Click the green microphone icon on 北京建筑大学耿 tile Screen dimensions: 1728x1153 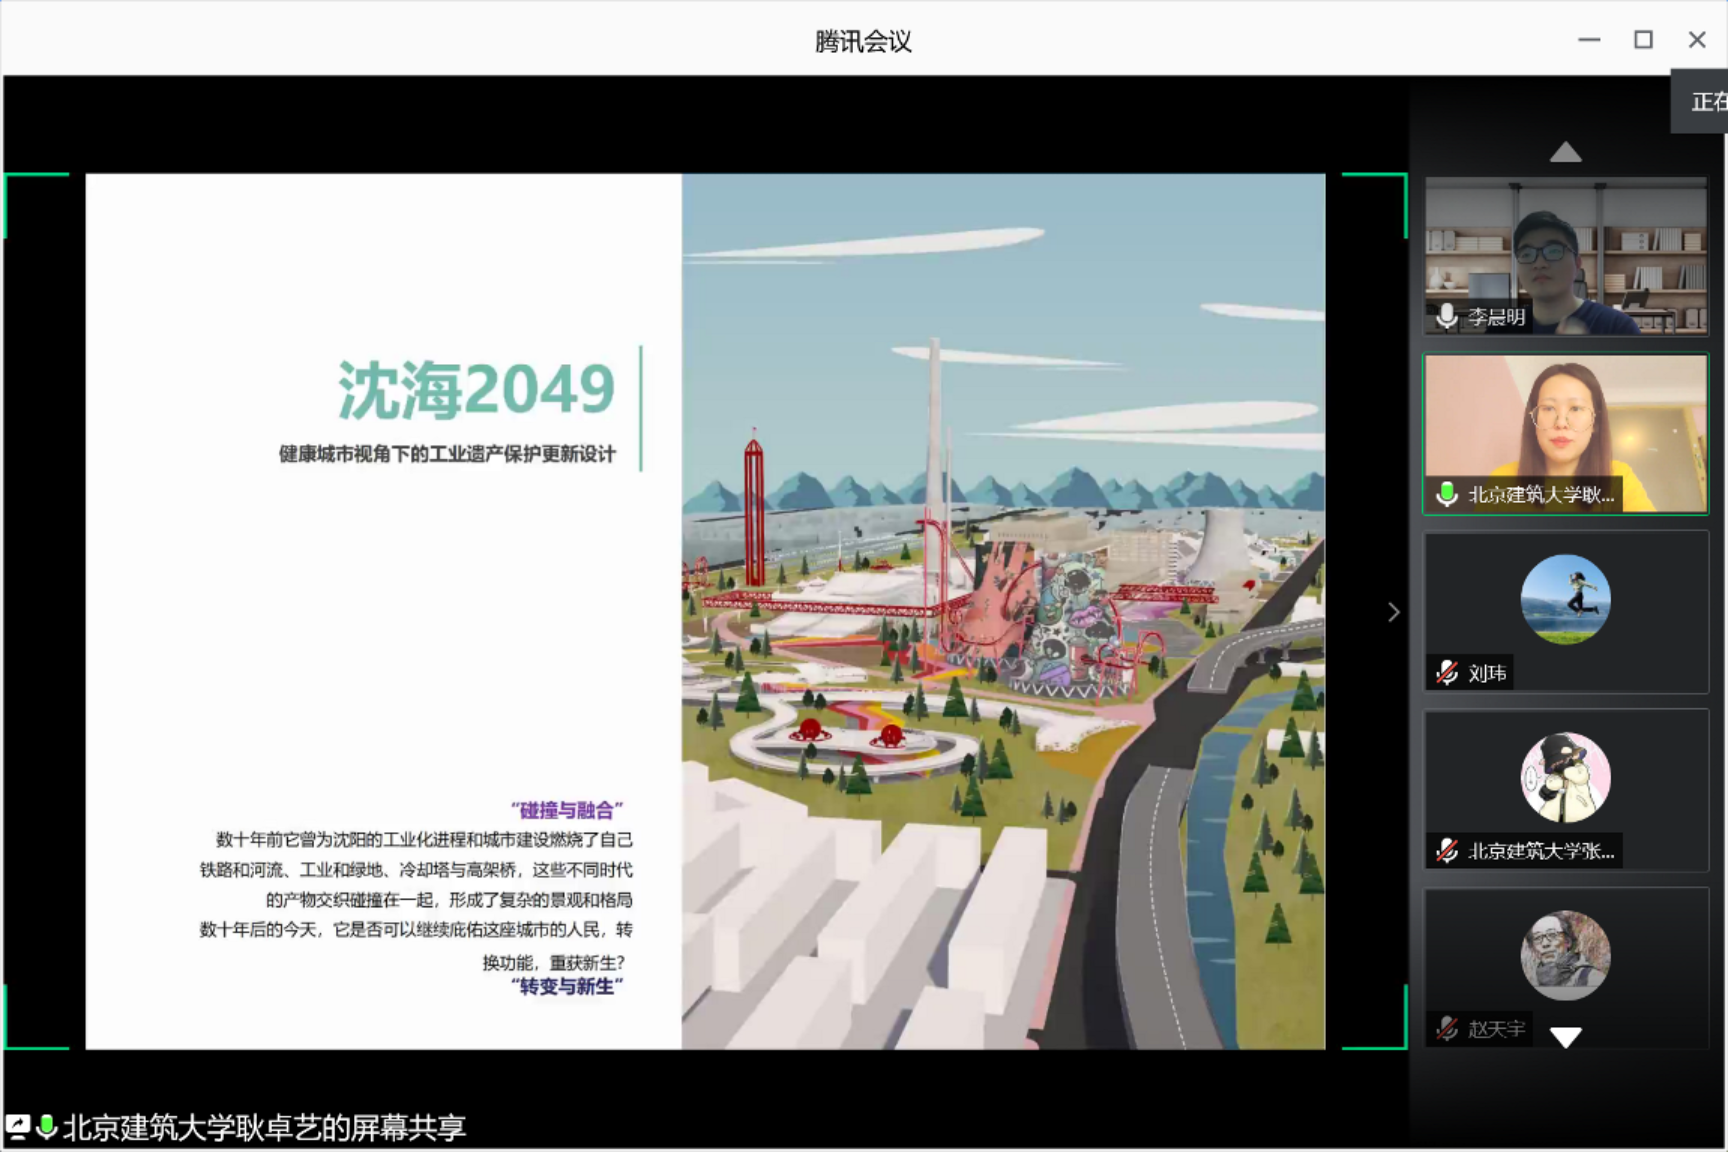(1446, 494)
